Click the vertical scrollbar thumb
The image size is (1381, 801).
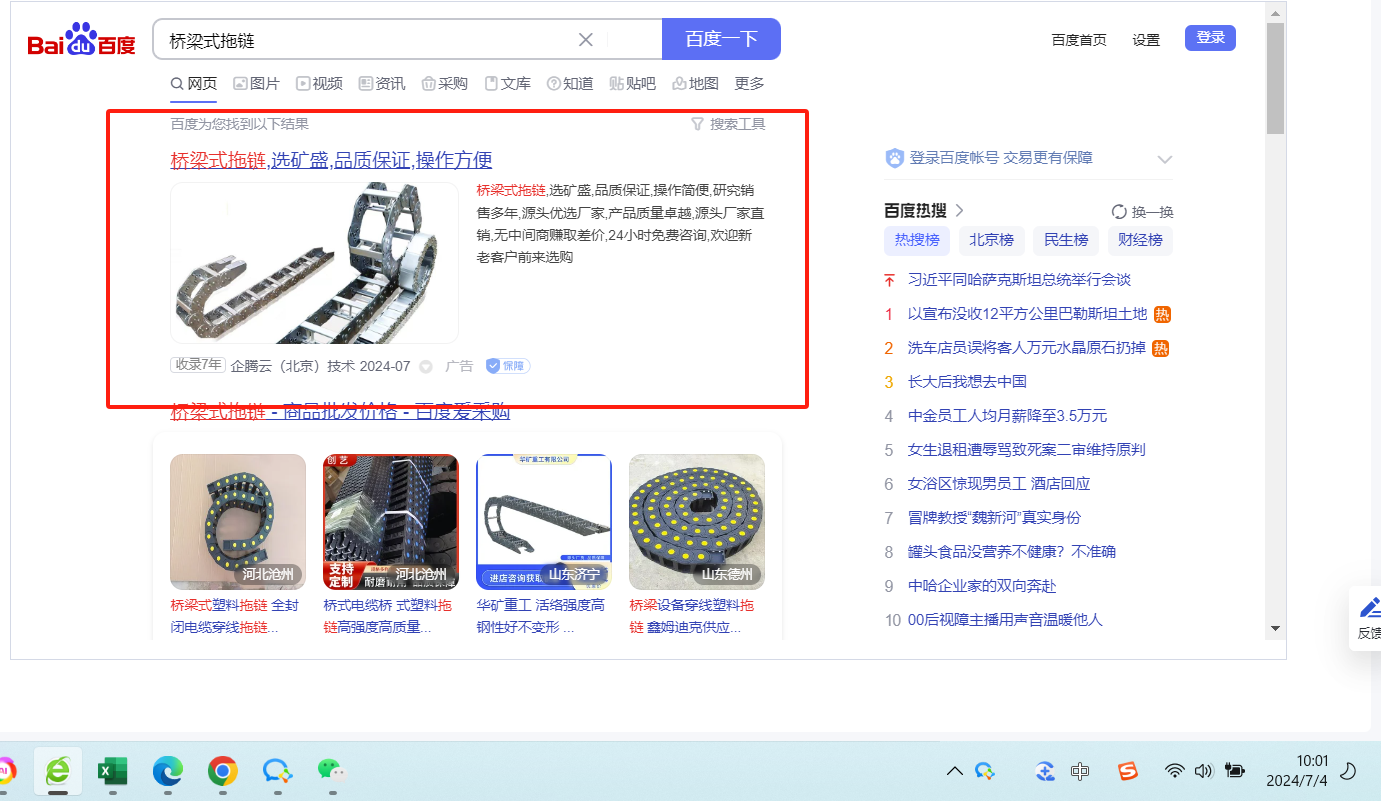1275,78
